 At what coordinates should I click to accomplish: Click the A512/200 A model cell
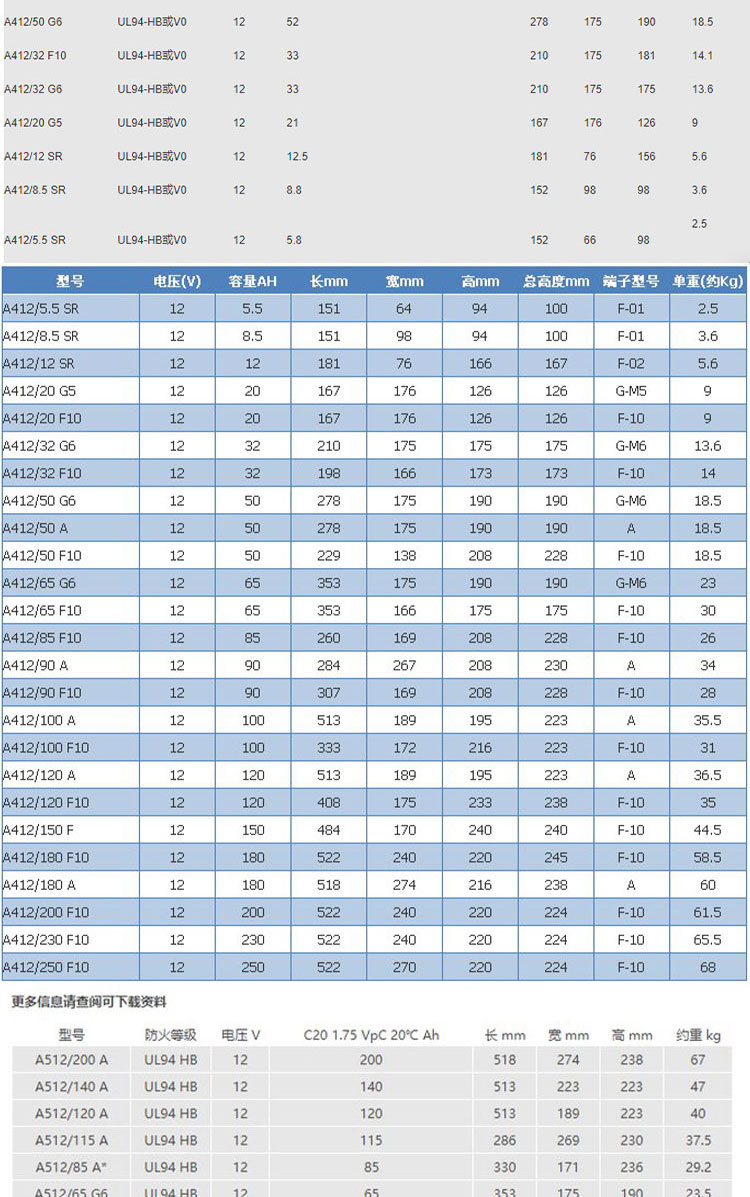tap(72, 1060)
